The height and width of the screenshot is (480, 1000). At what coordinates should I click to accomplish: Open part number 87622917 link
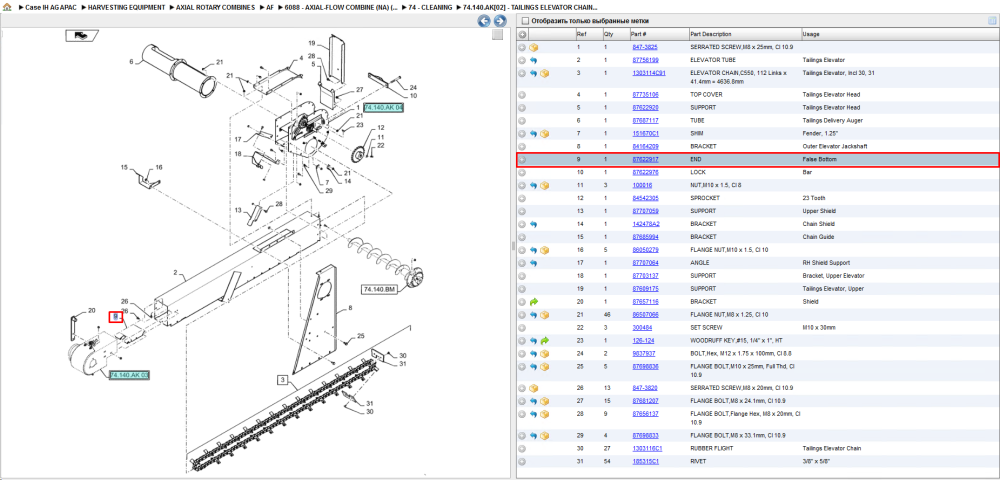pos(645,159)
